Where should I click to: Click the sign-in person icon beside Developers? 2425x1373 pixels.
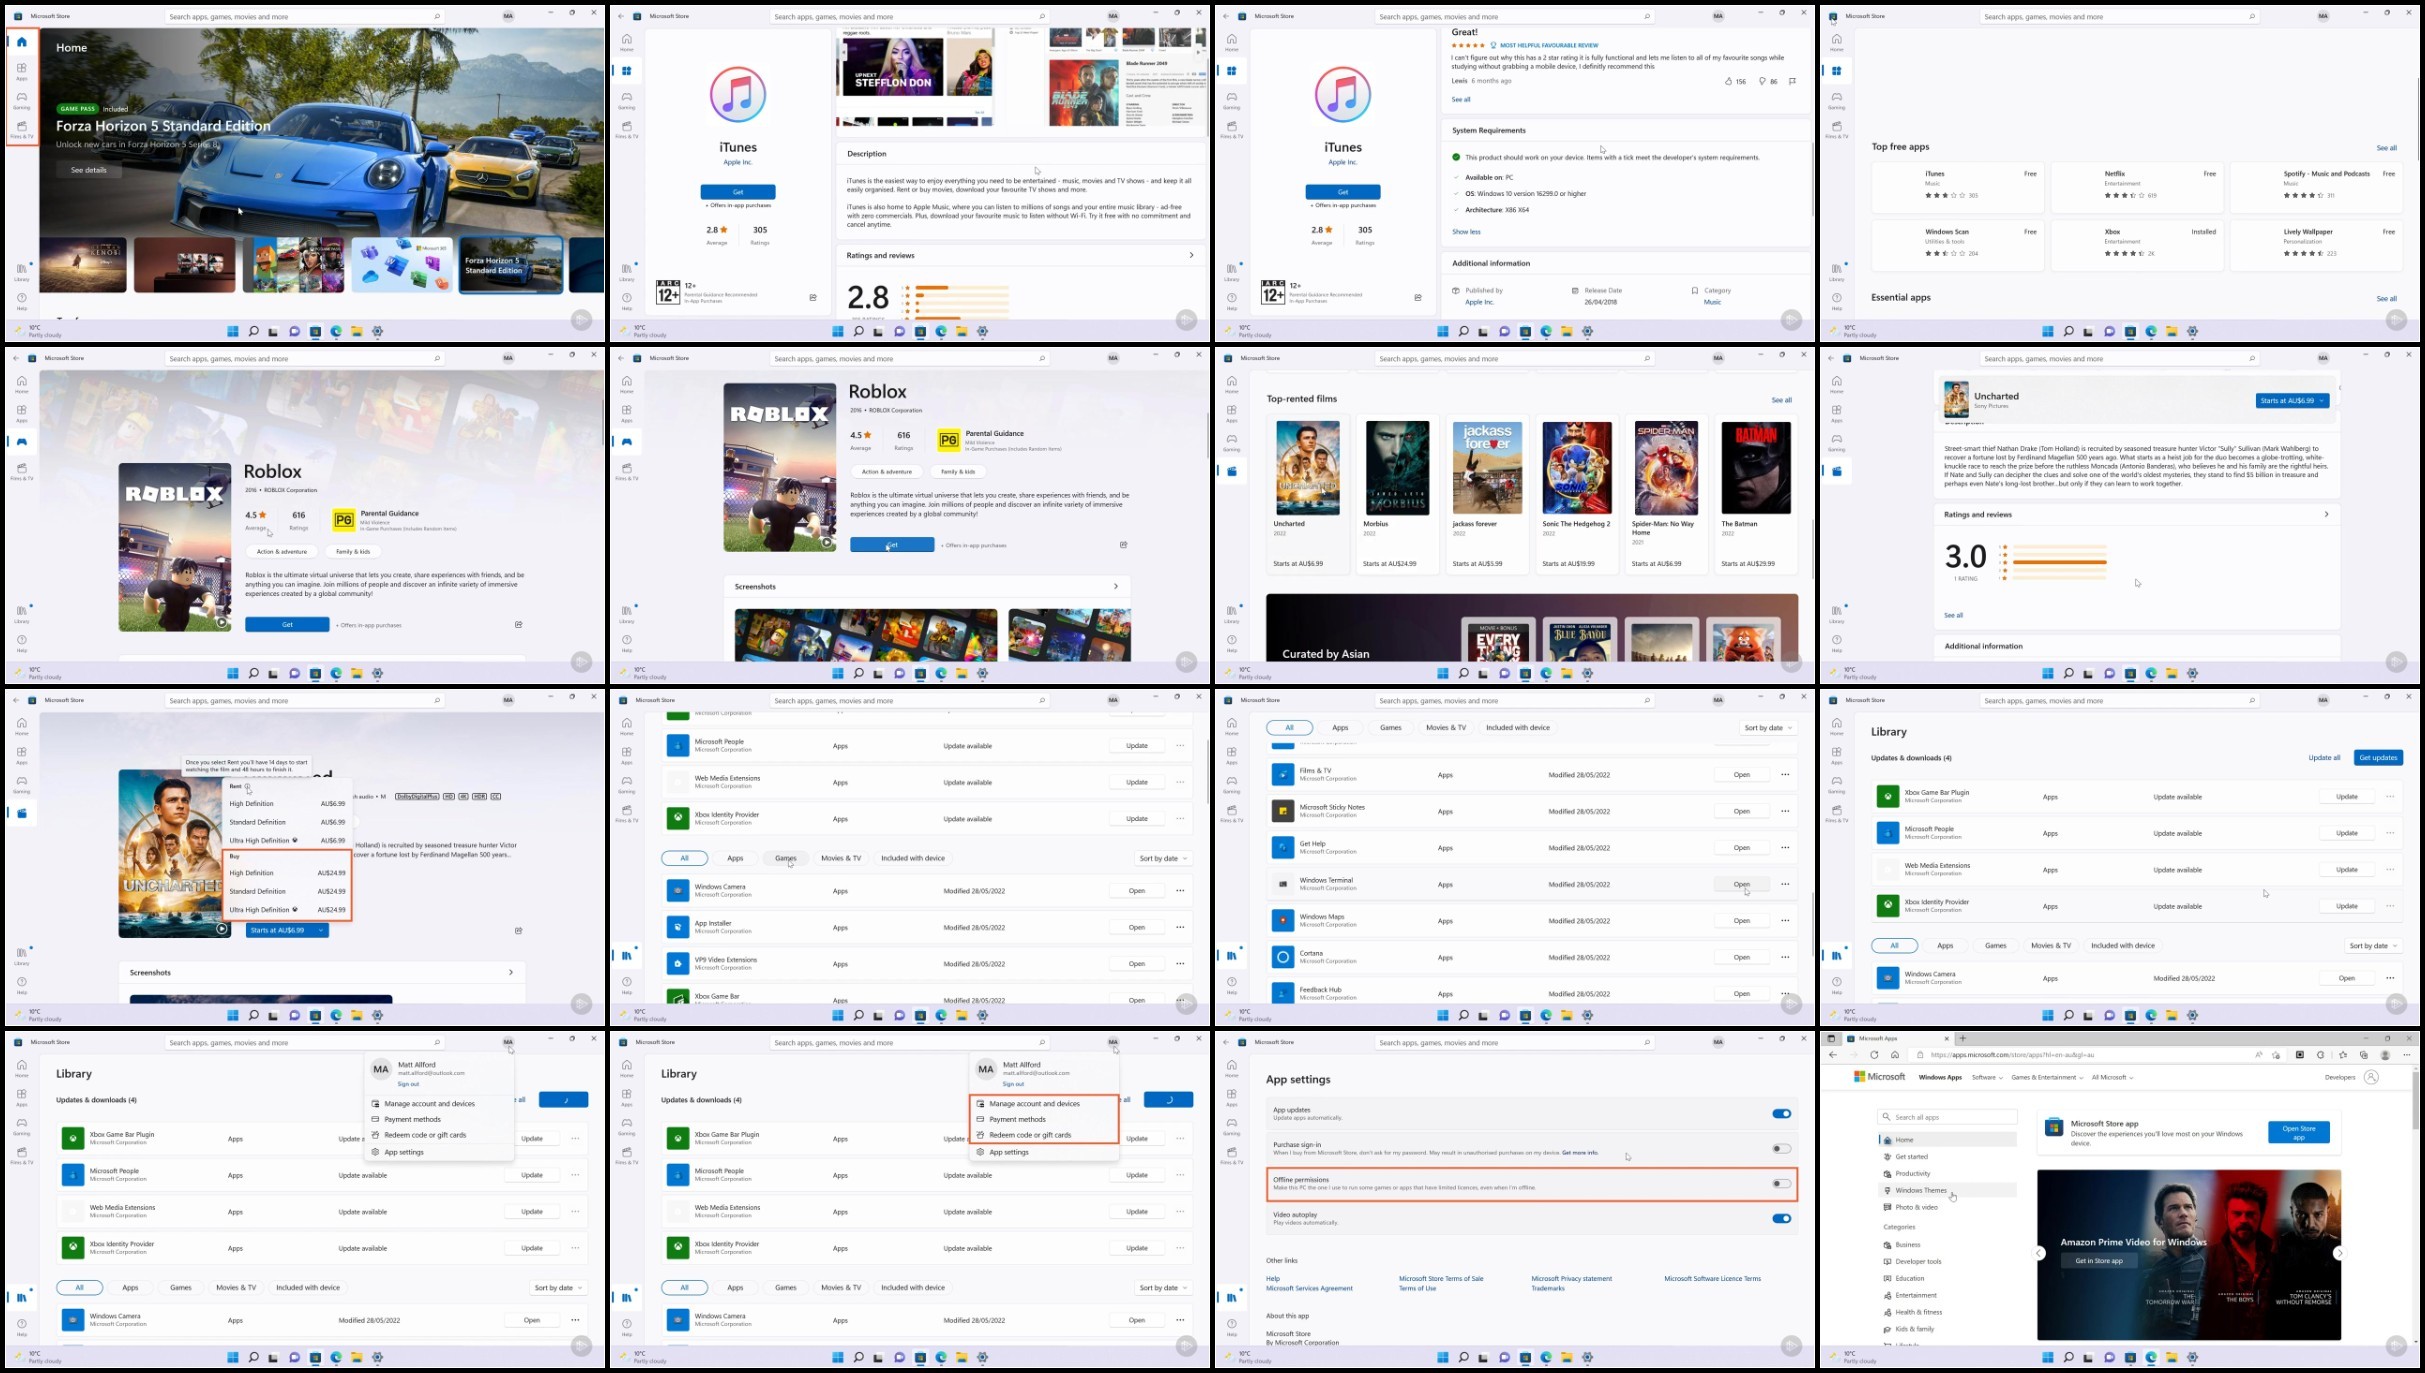2370,1077
